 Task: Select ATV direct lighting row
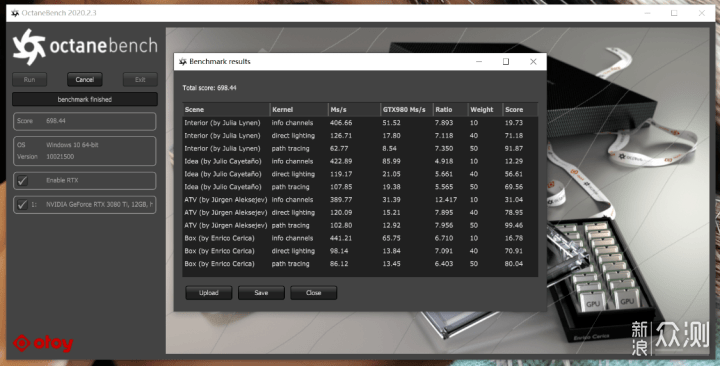[360, 213]
